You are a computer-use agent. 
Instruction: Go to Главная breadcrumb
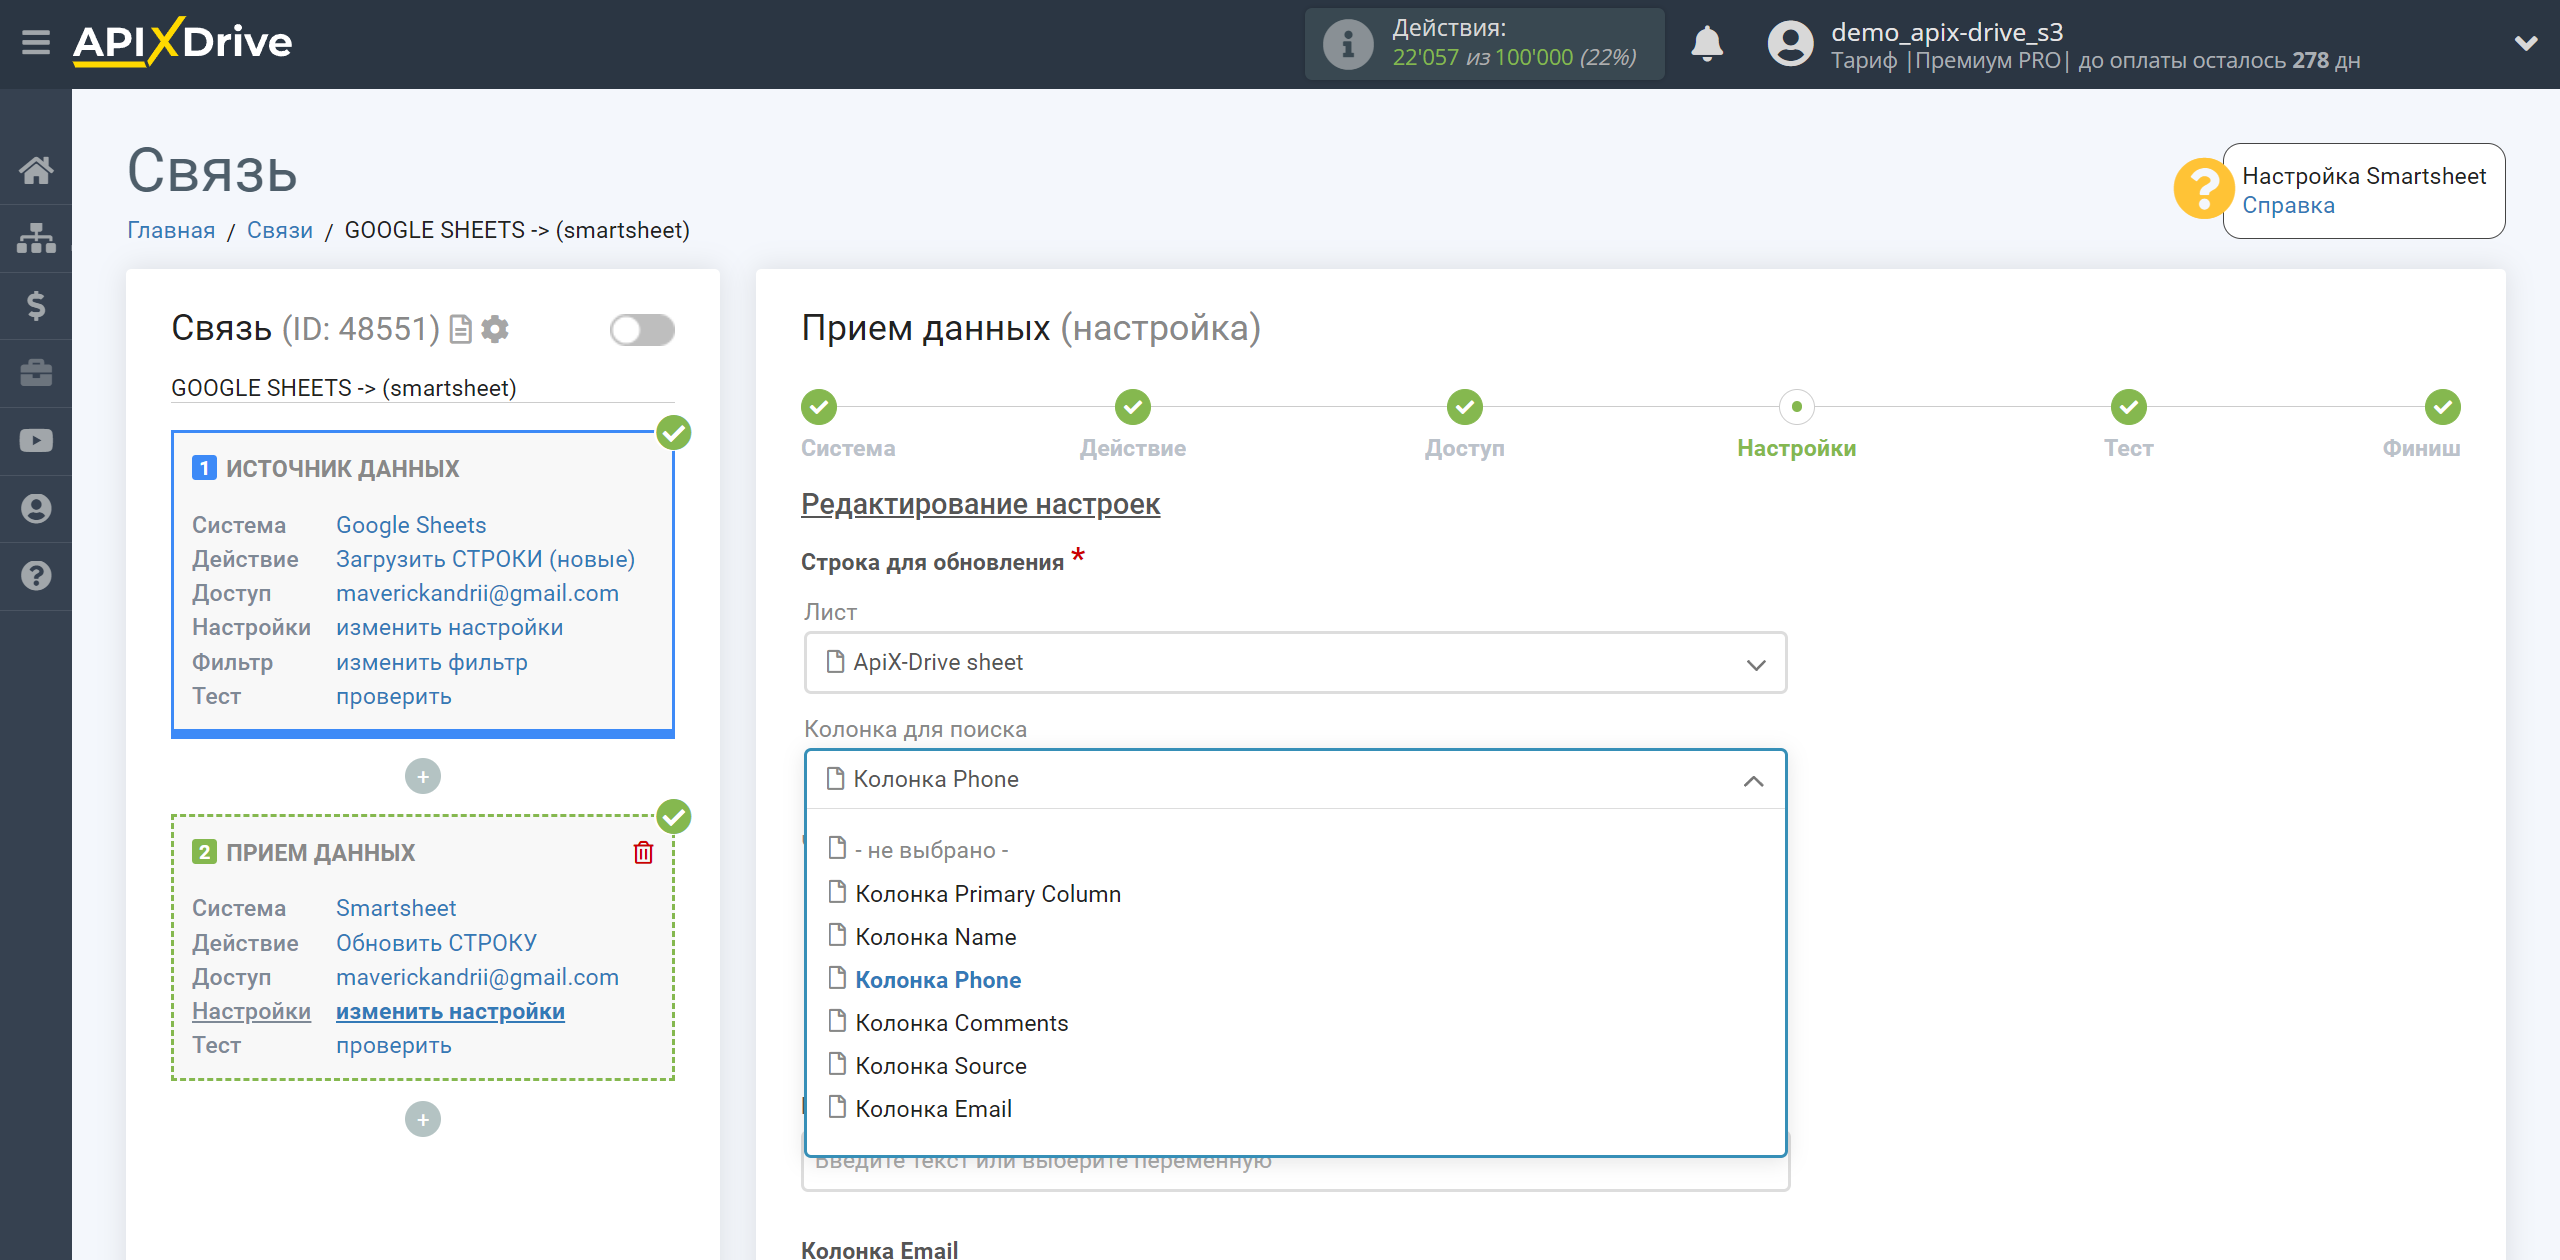tap(171, 230)
